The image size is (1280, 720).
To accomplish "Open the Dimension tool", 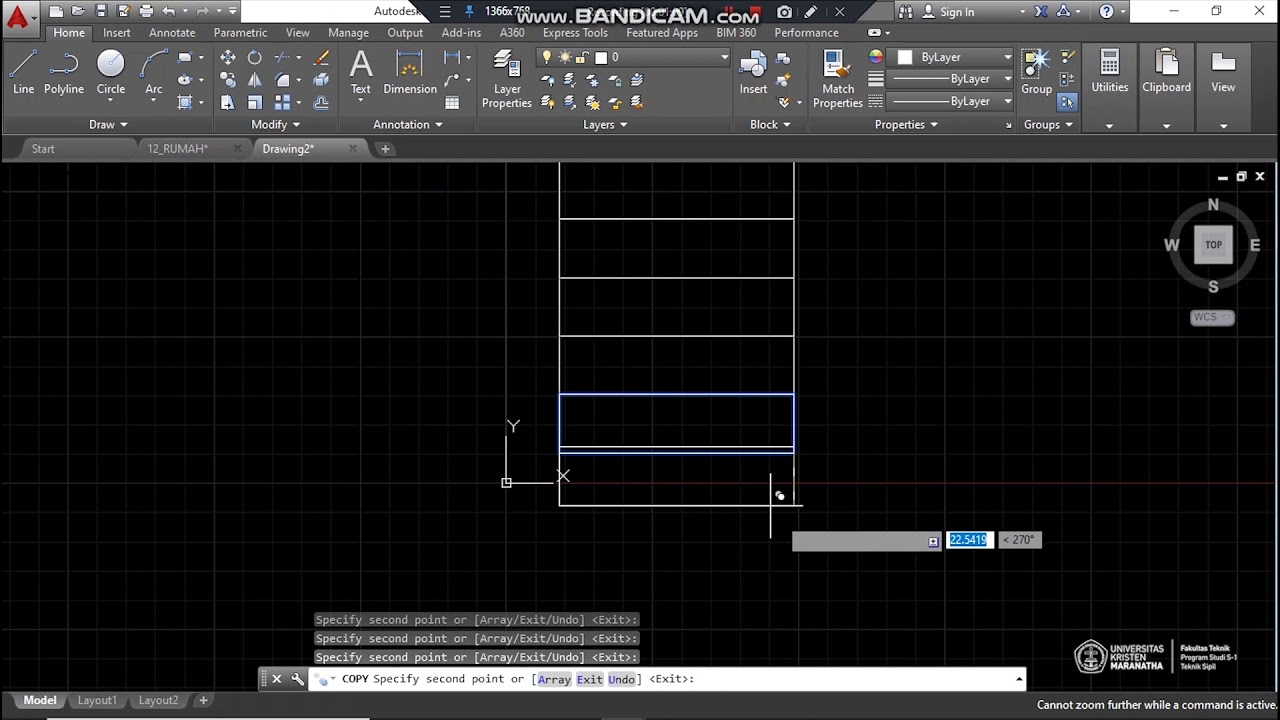I will (410, 73).
